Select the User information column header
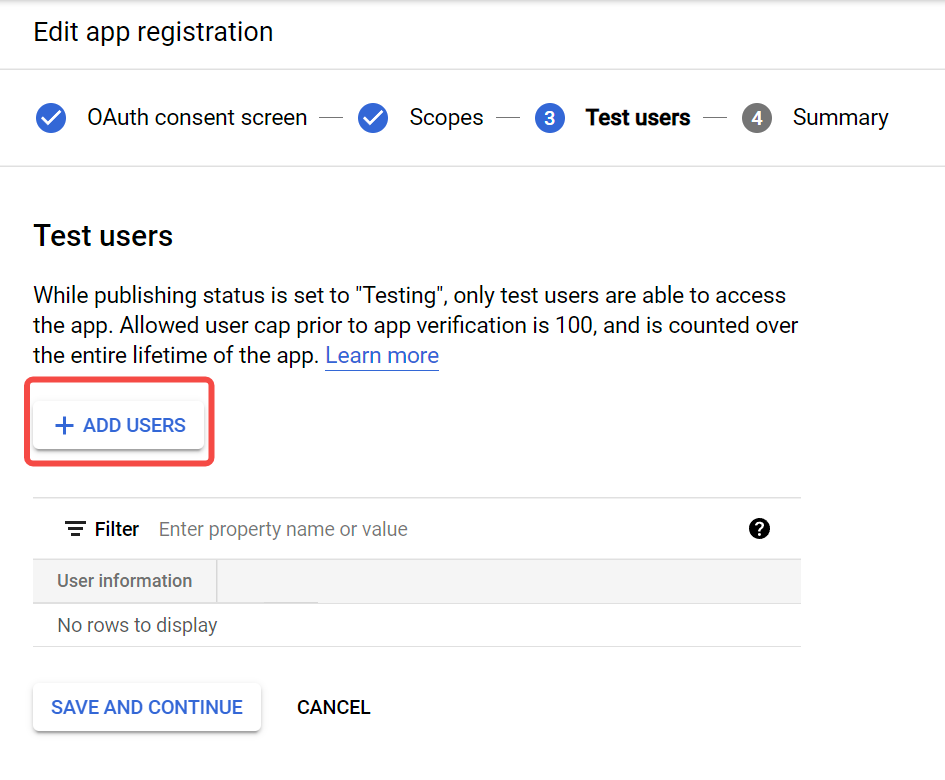Viewport: 945px width, 780px height. pyautogui.click(x=124, y=581)
